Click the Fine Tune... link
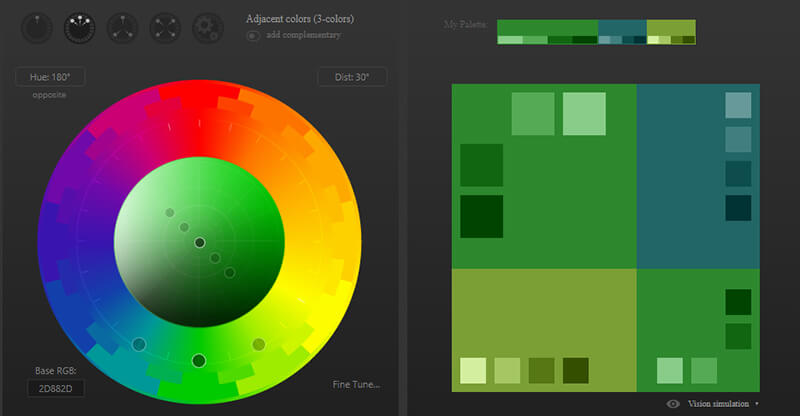 [x=356, y=384]
